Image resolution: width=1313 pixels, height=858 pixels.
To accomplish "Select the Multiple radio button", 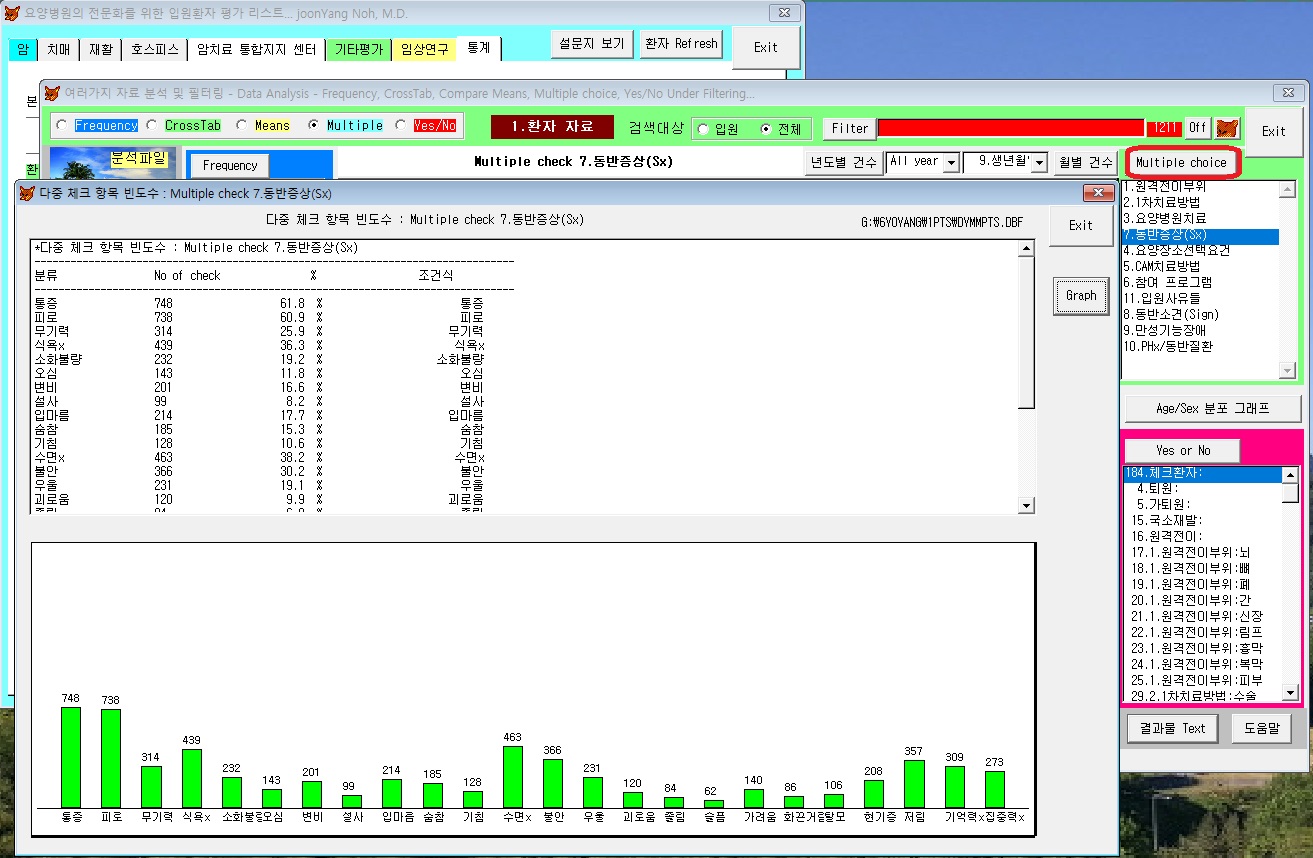I will tap(314, 126).
